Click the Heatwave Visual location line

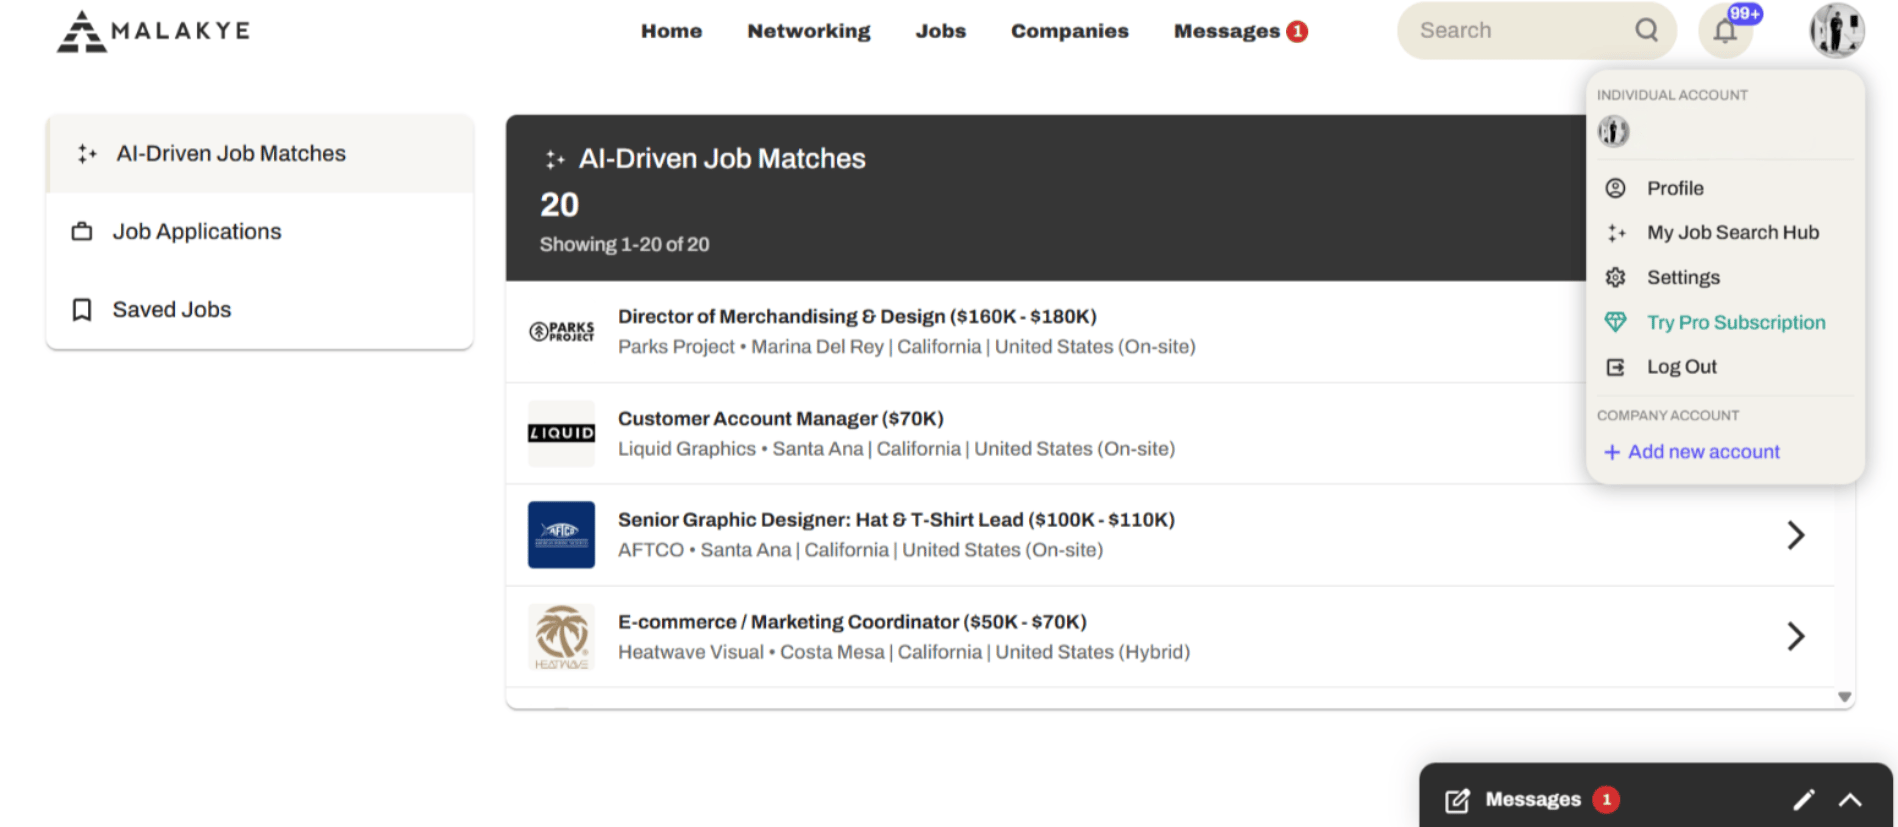[x=904, y=652]
